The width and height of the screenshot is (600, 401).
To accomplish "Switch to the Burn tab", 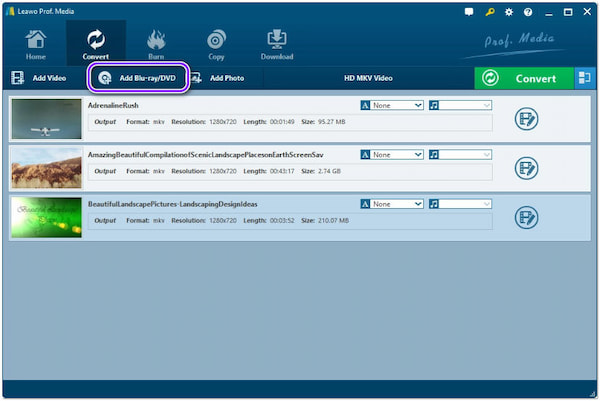I will [x=156, y=43].
